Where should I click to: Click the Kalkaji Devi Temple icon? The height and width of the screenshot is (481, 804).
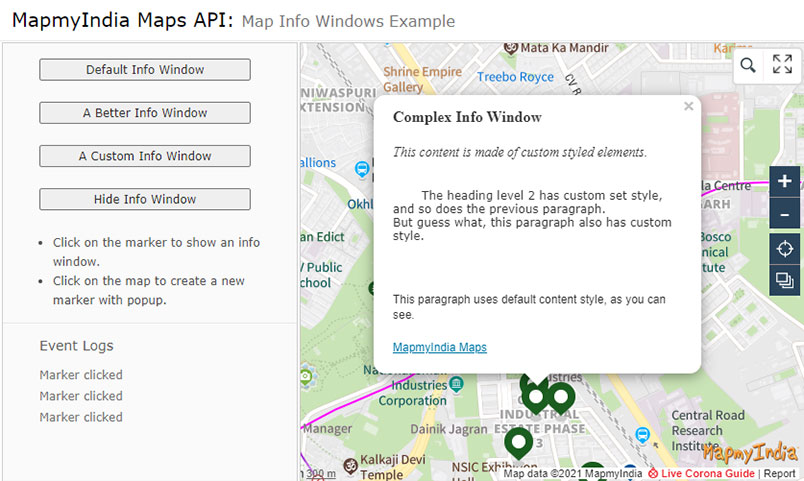click(x=350, y=466)
